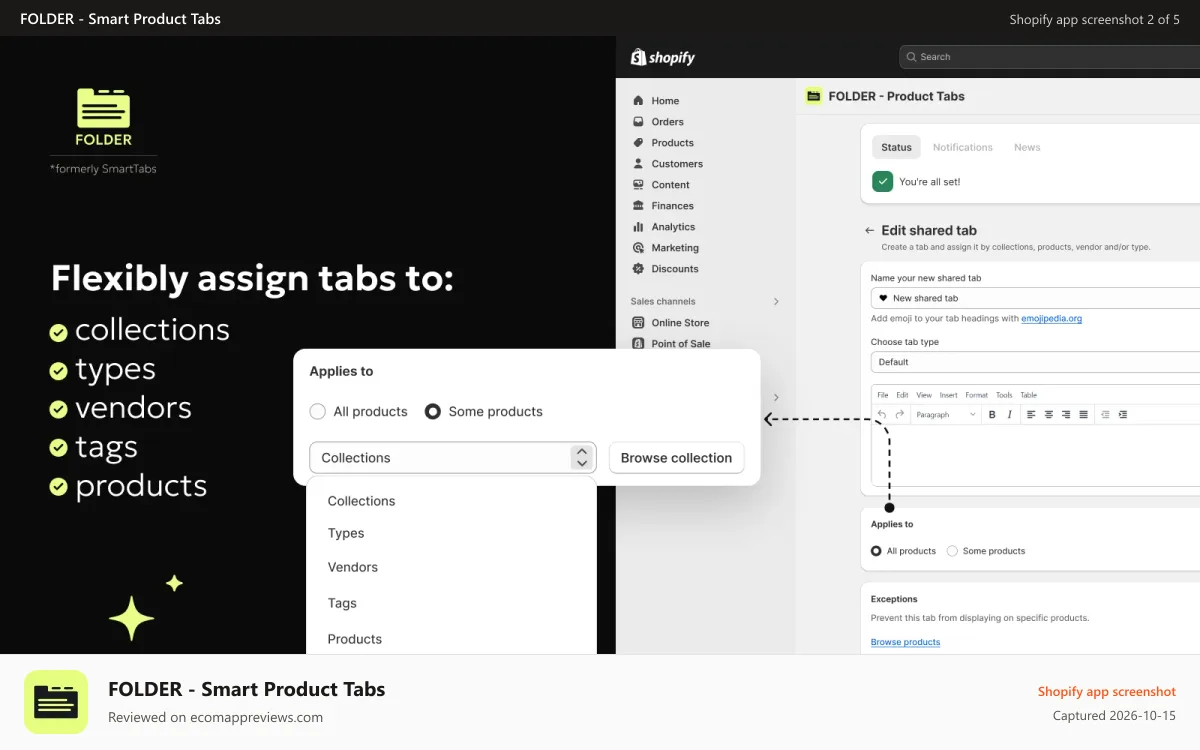The width and height of the screenshot is (1200, 750).
Task: Click the FOLDER app icon beside the title
Action: coord(814,96)
